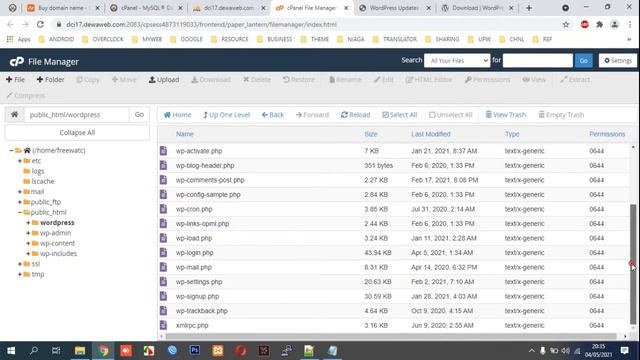Open the browser extensions puzzle icon
The width and height of the screenshot is (640, 360).
600,24
